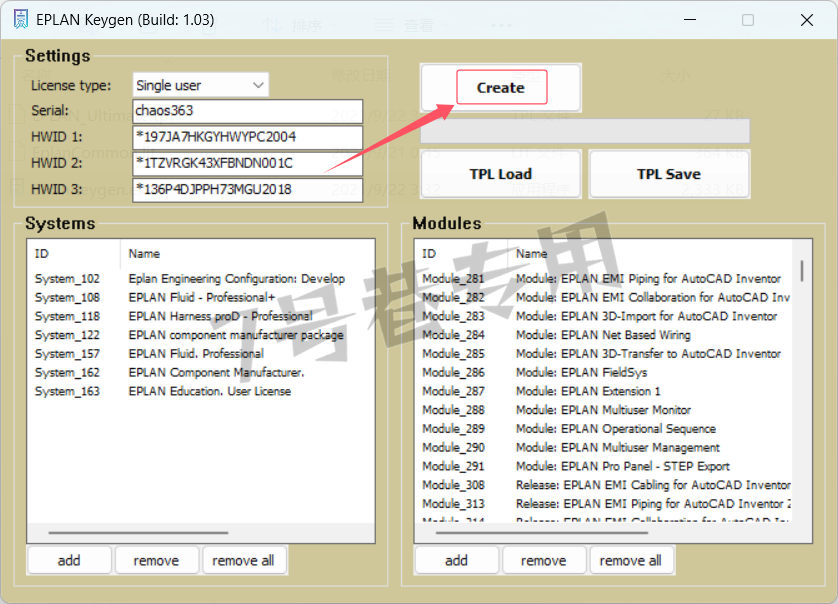Image resolution: width=838 pixels, height=604 pixels.
Task: Select 'Module: EPLAN Multiuser Monitor'
Action: pyautogui.click(x=604, y=410)
